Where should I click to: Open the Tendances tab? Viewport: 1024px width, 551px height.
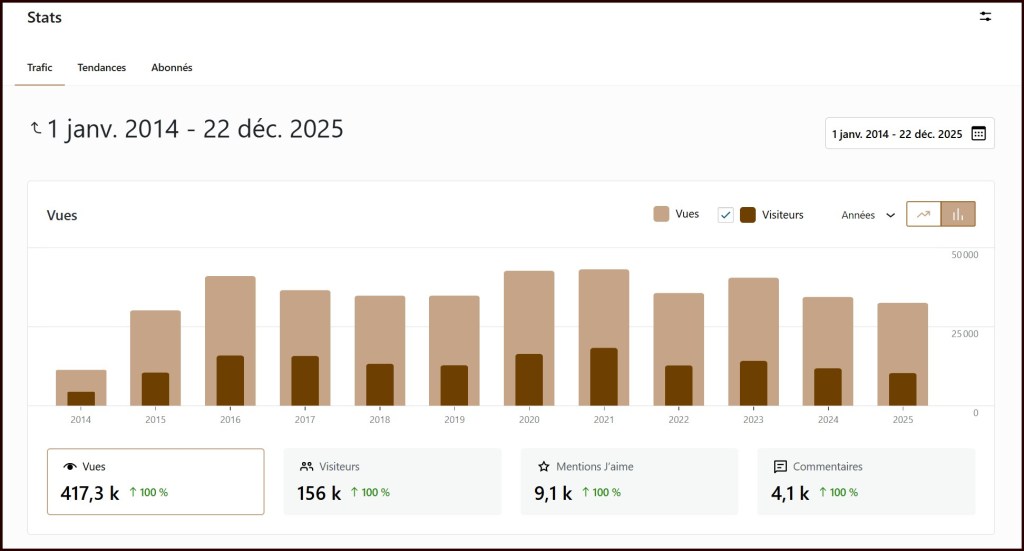102,68
